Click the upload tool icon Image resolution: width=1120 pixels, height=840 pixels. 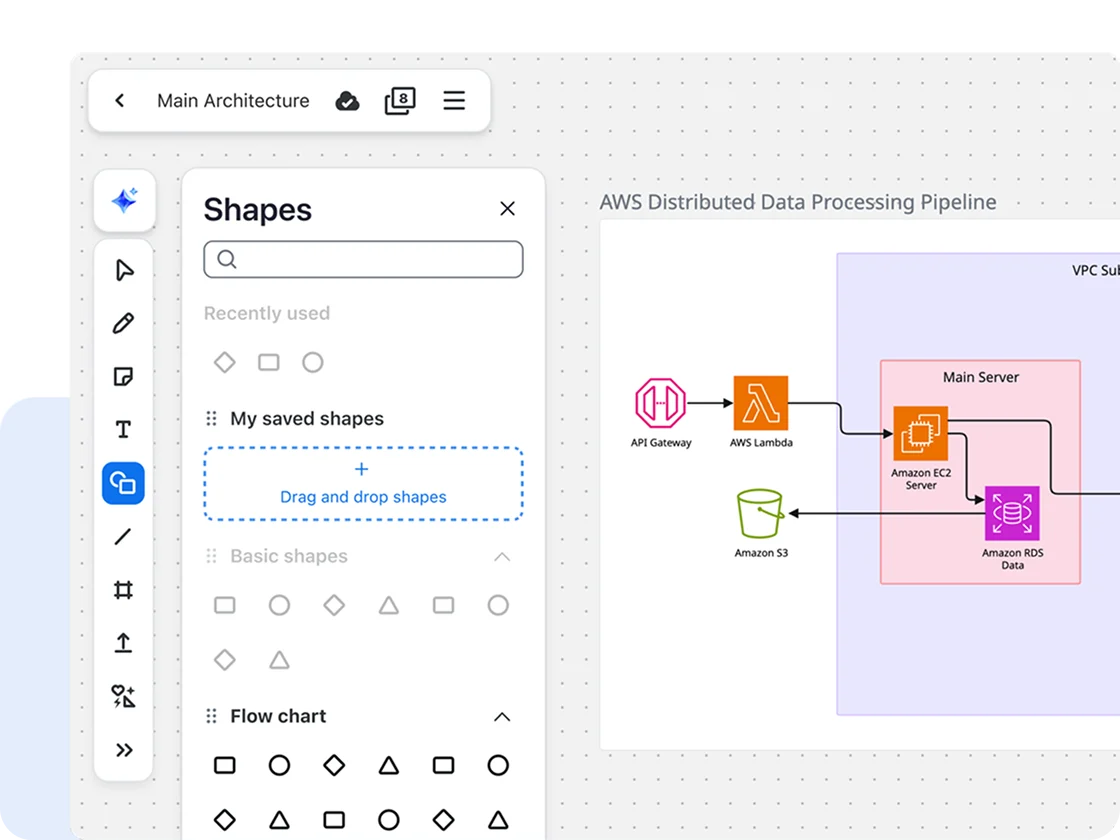click(123, 643)
